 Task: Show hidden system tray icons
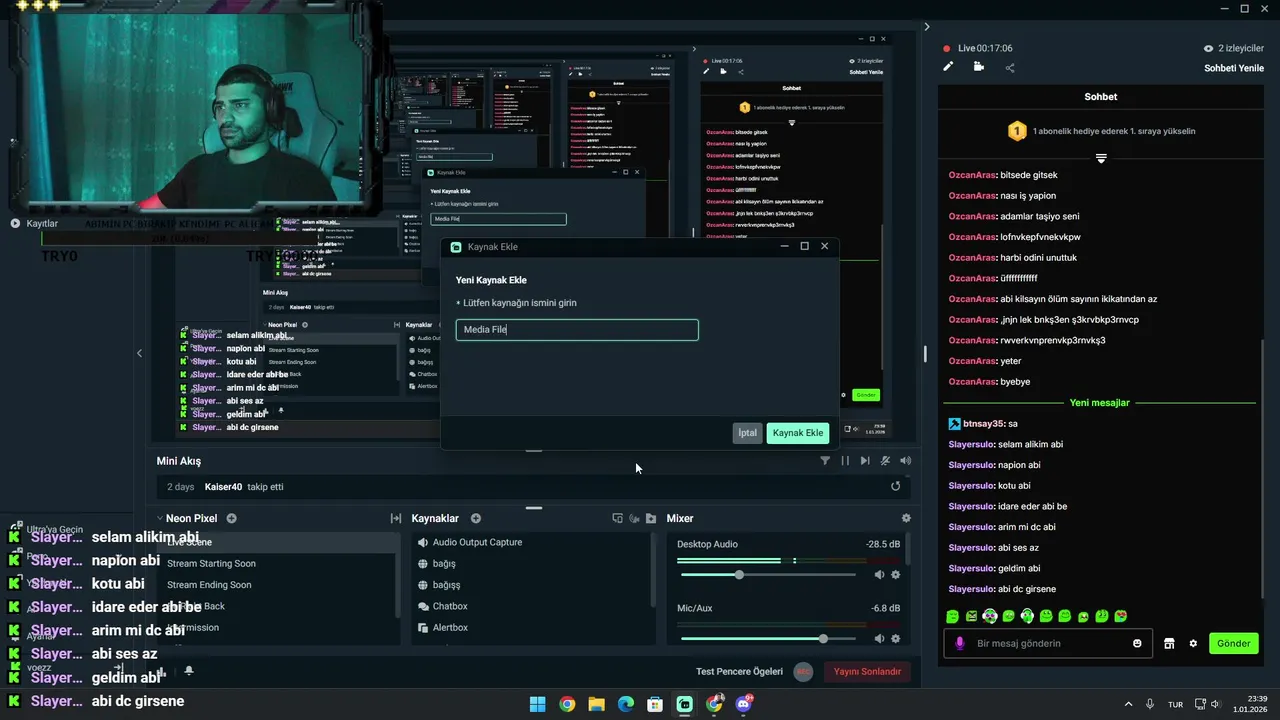pos(1129,704)
